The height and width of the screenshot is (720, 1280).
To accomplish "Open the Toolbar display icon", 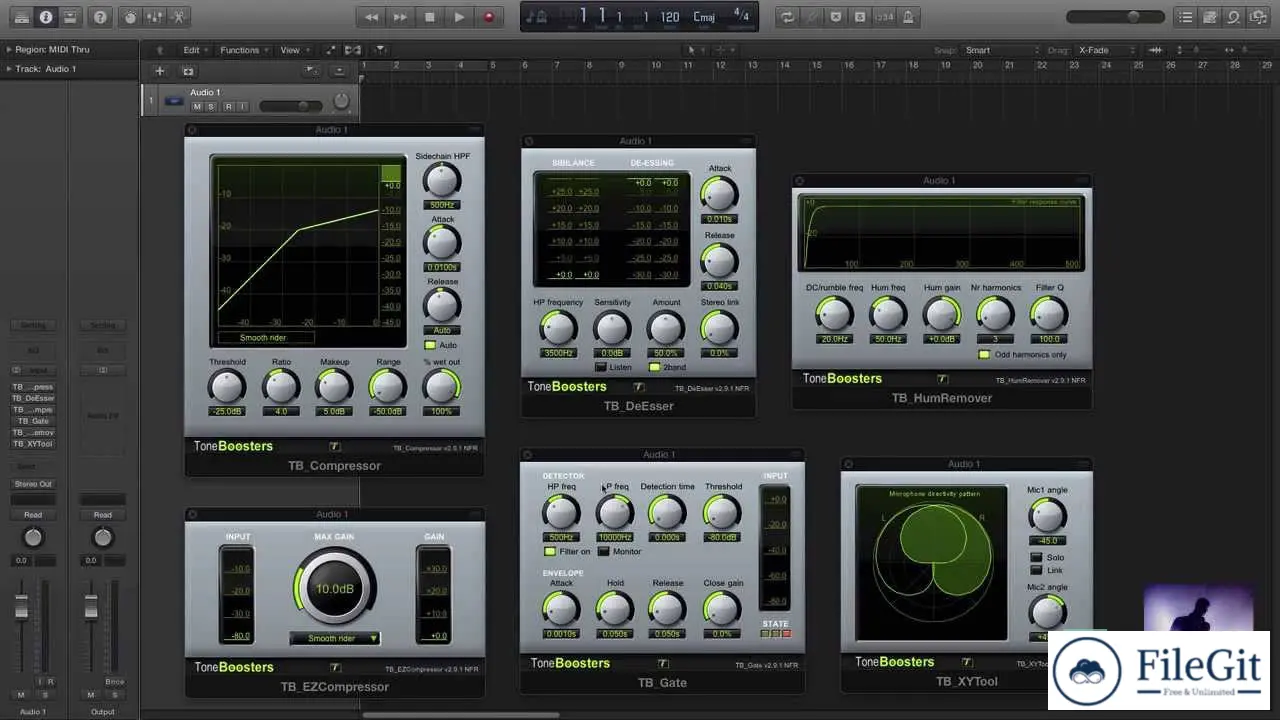I will click(70, 17).
